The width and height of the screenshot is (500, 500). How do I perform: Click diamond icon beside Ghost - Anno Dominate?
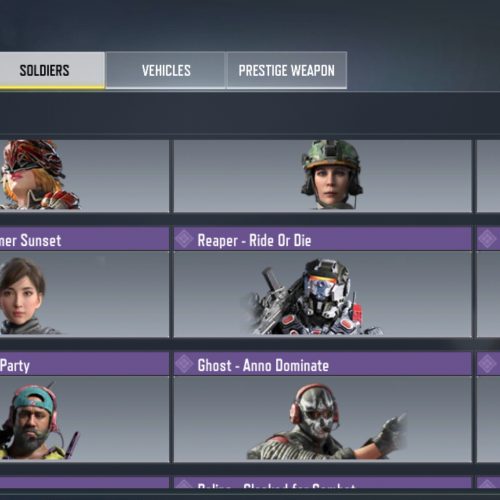coord(184,364)
